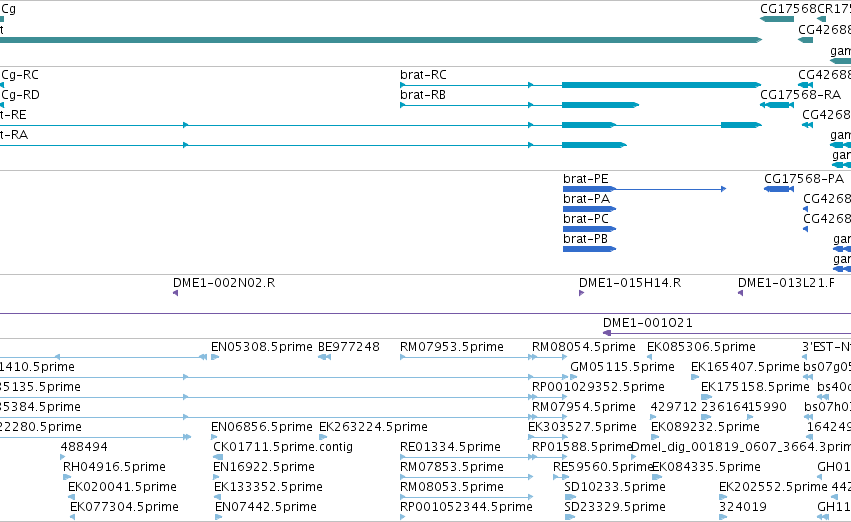Click the EN06856.5prime EST label

point(262,427)
